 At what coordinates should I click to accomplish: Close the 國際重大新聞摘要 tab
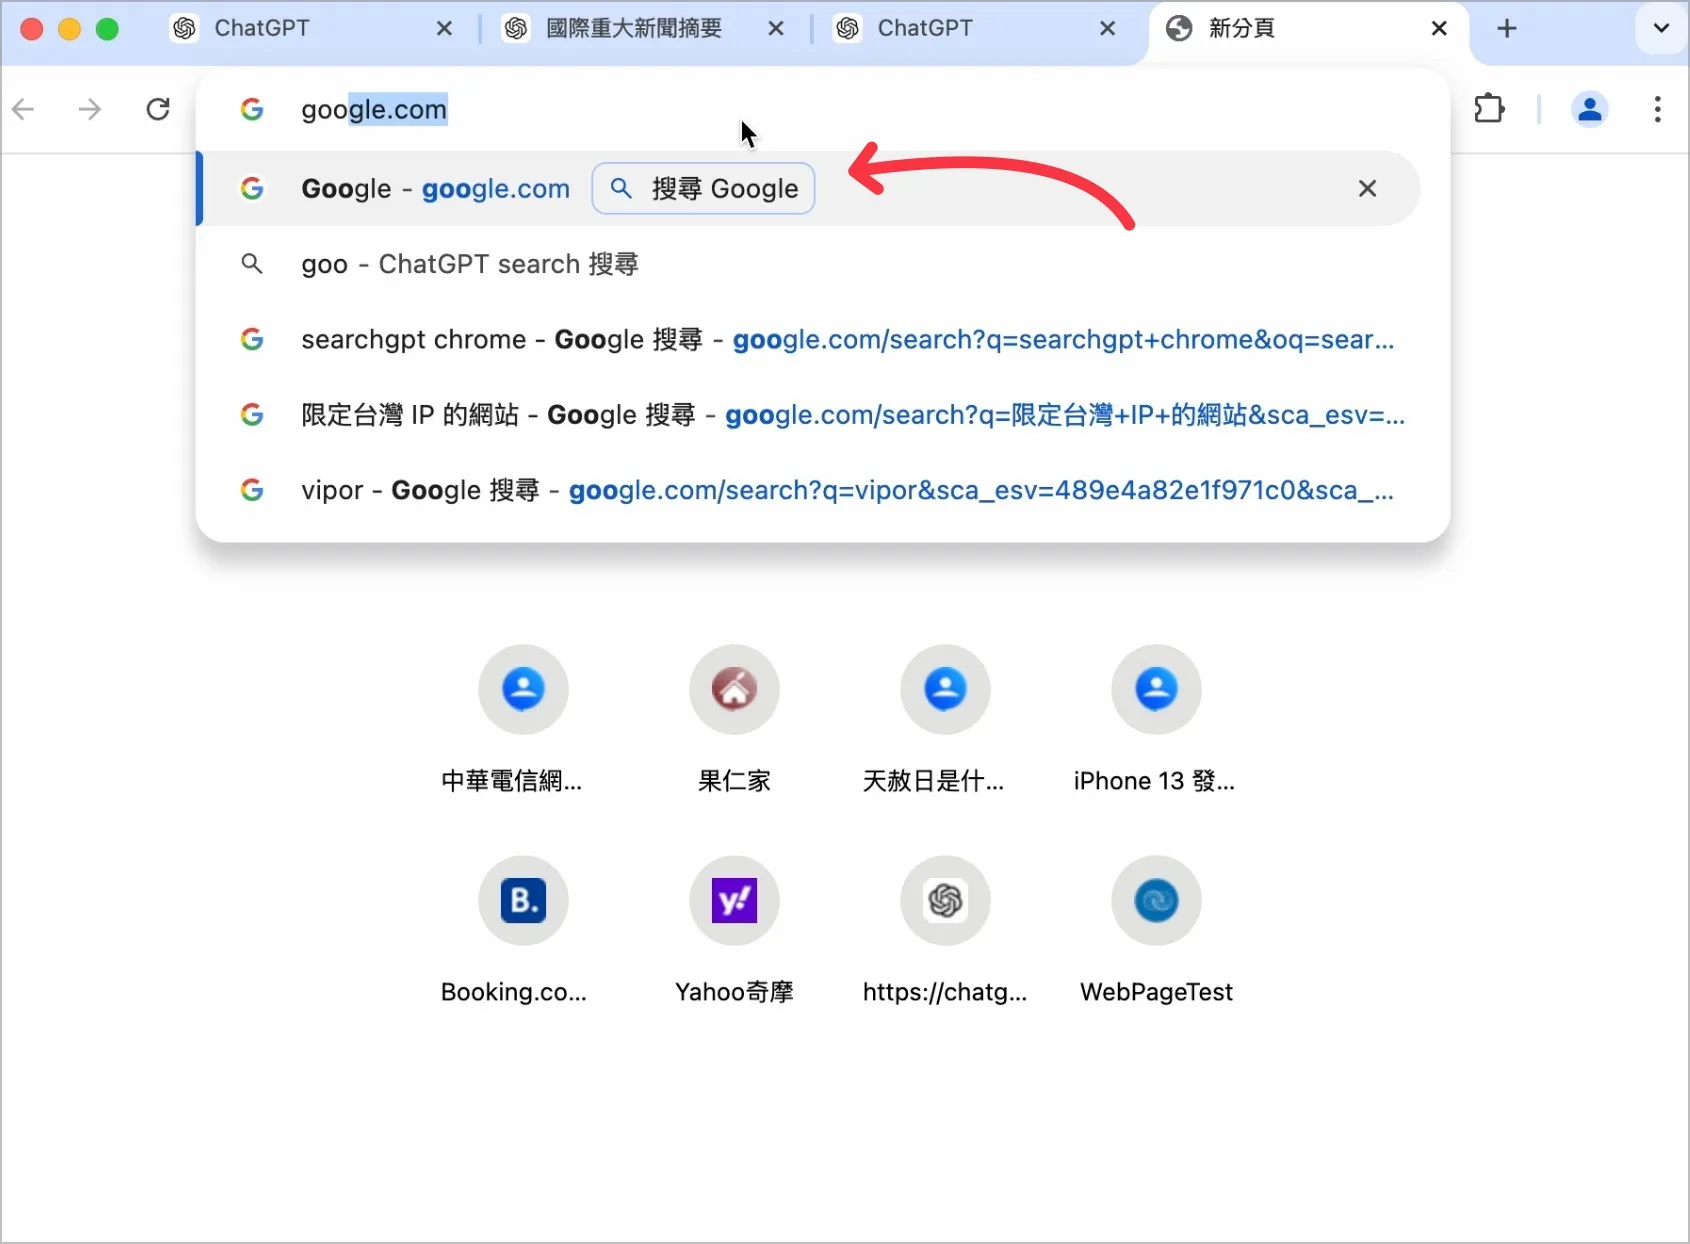(776, 29)
